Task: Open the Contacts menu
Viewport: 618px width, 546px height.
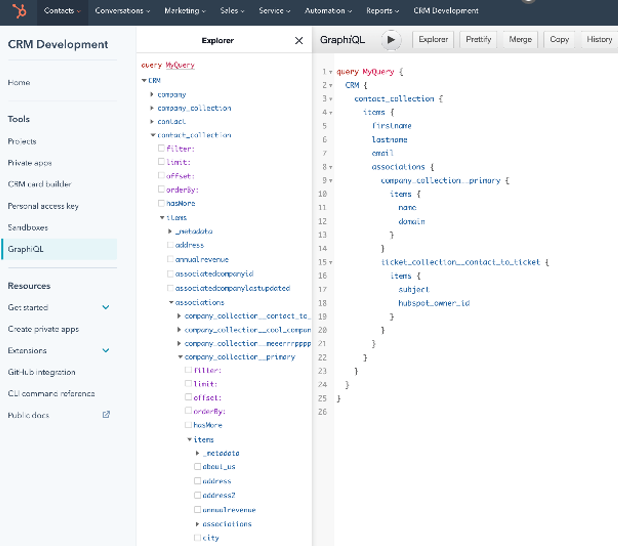Action: pos(62,11)
